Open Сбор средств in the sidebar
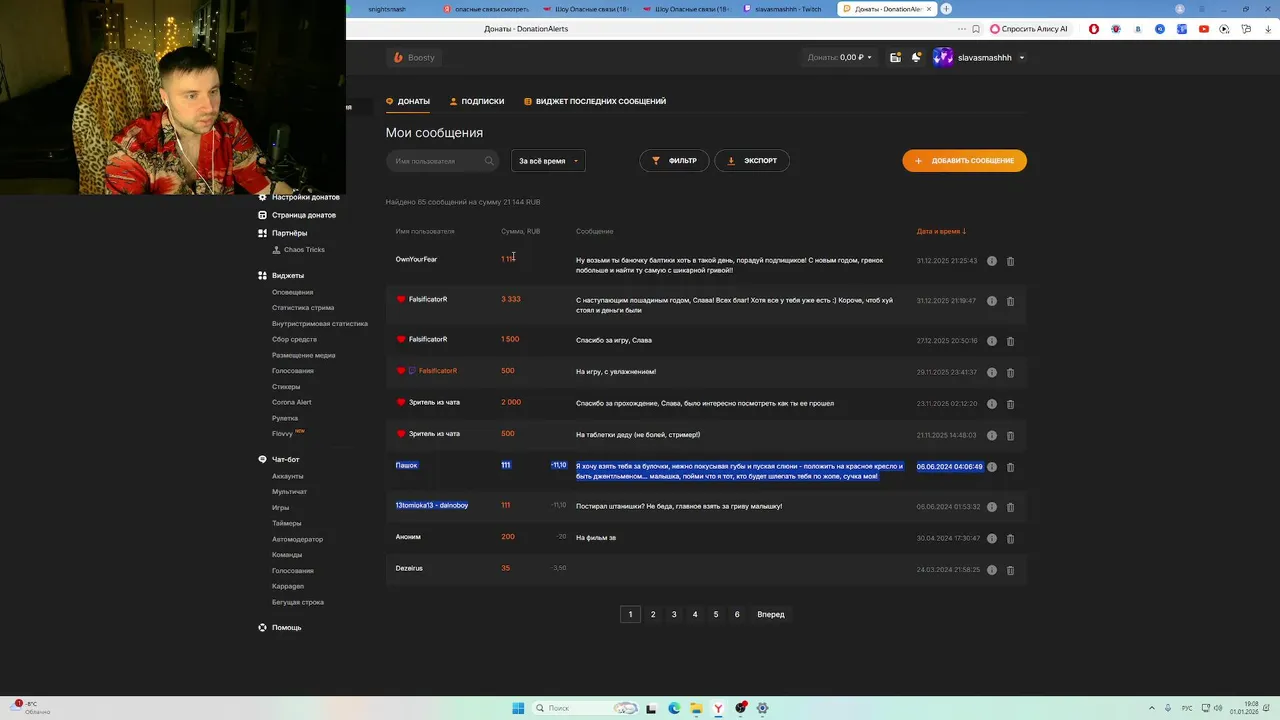 [294, 340]
